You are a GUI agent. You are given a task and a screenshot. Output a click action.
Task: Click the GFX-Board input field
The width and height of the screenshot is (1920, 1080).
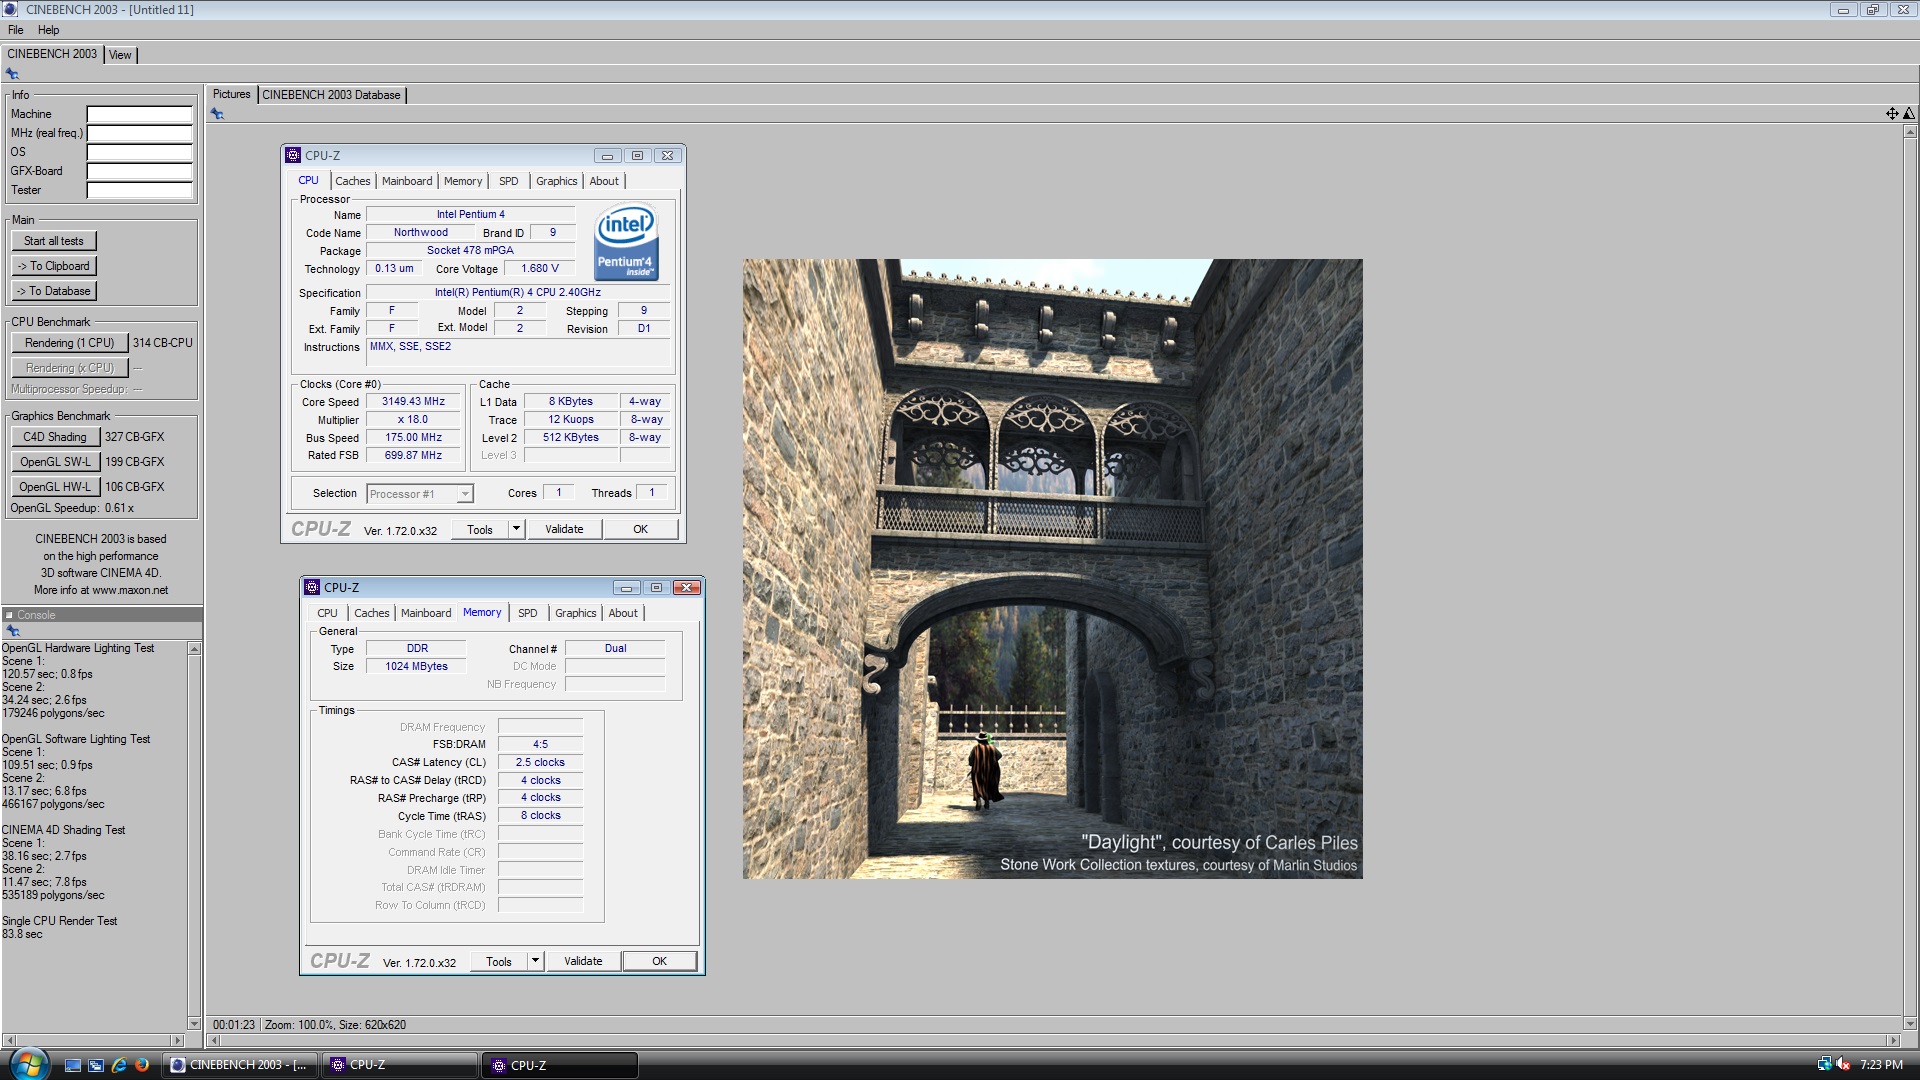pyautogui.click(x=139, y=171)
